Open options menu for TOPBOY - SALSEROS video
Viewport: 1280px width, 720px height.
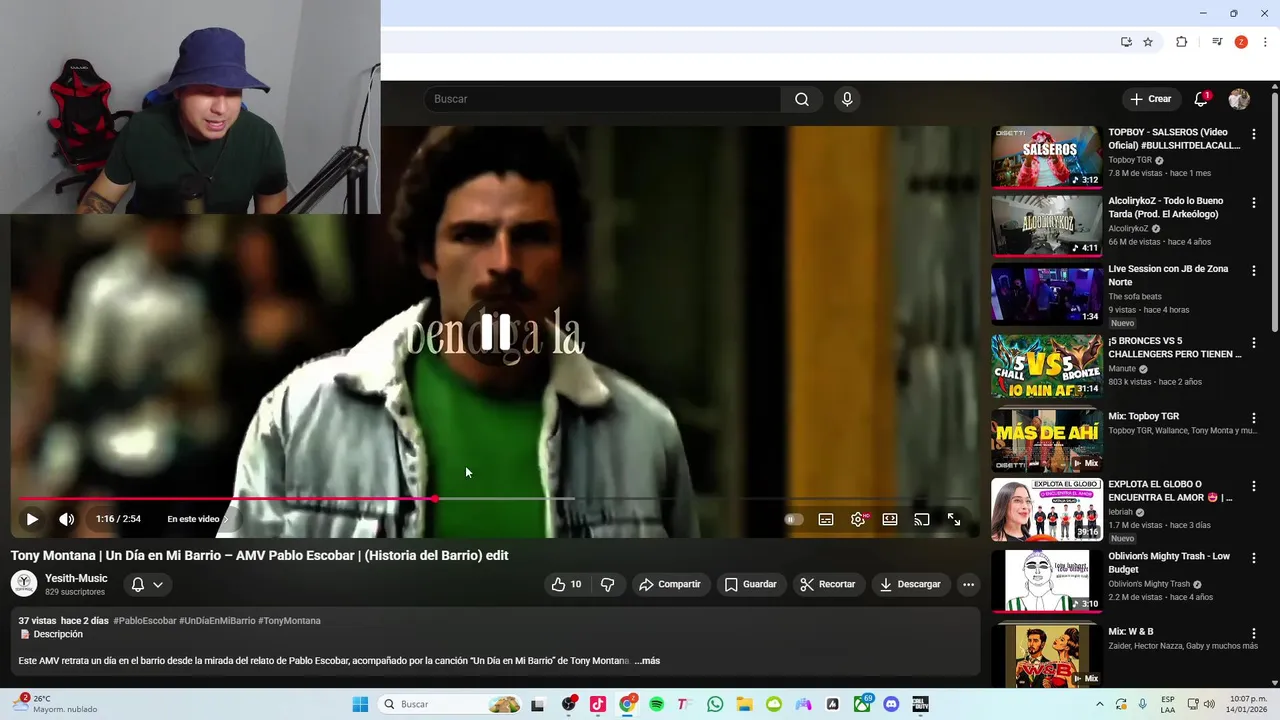[x=1254, y=134]
